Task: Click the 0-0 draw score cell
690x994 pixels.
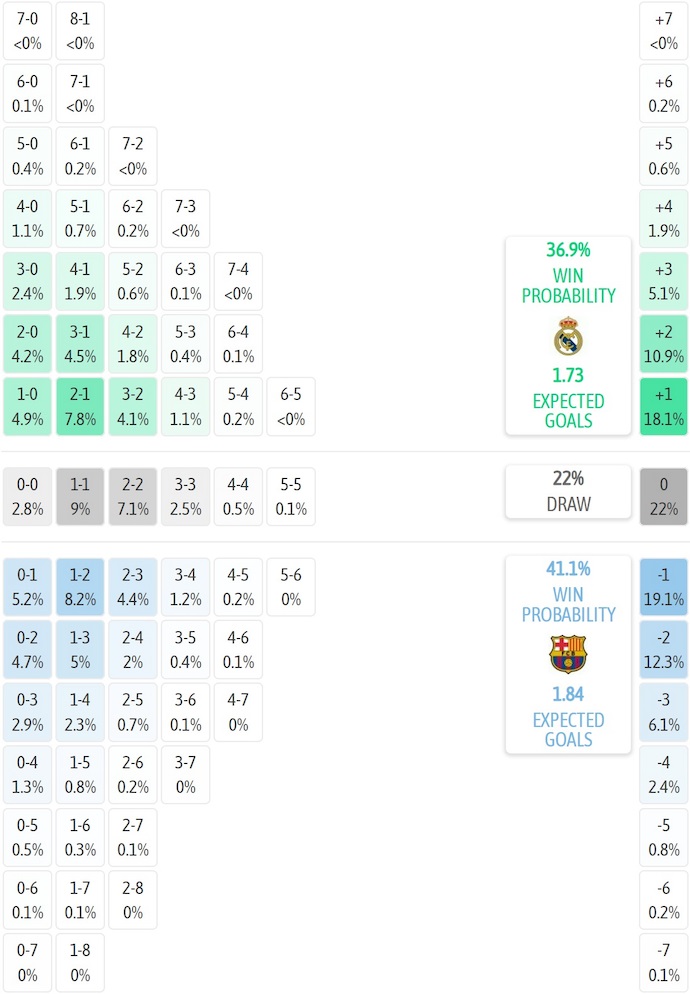Action: coord(28,497)
